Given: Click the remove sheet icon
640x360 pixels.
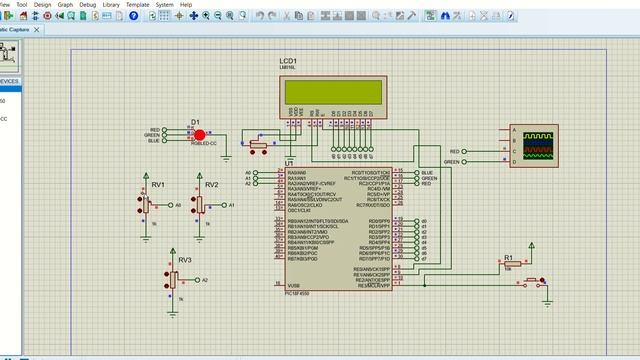Looking at the screenshot, I should coord(484,16).
